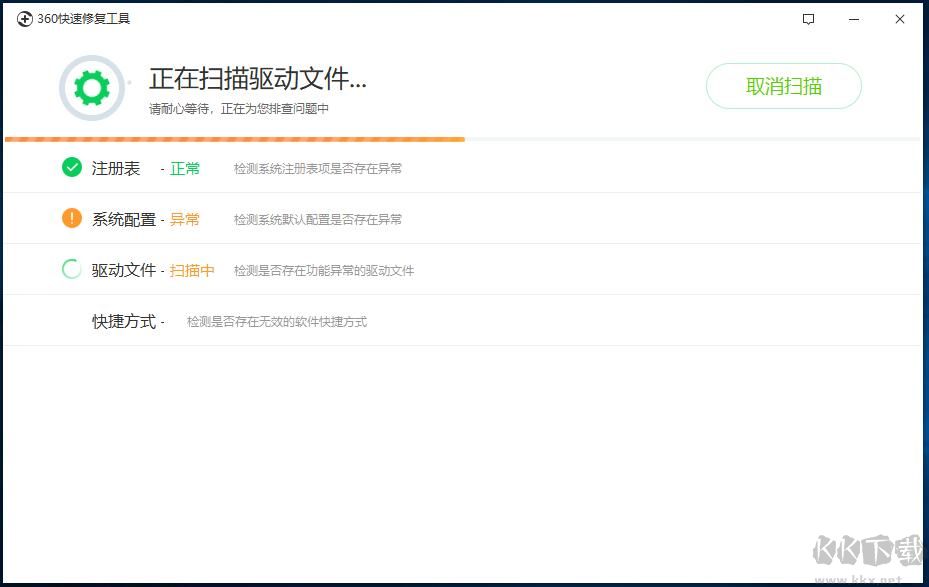Click the orange warning icon beside 系统配置
This screenshot has height=587, width=929.
pos(71,218)
